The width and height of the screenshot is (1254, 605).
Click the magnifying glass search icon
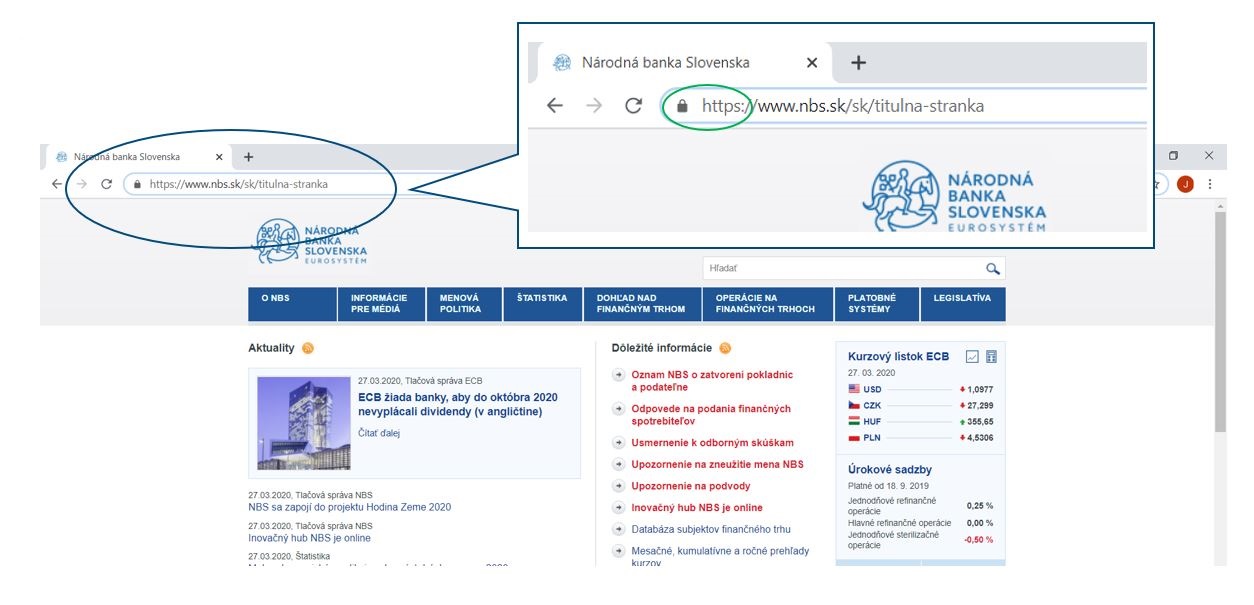[x=992, y=269]
